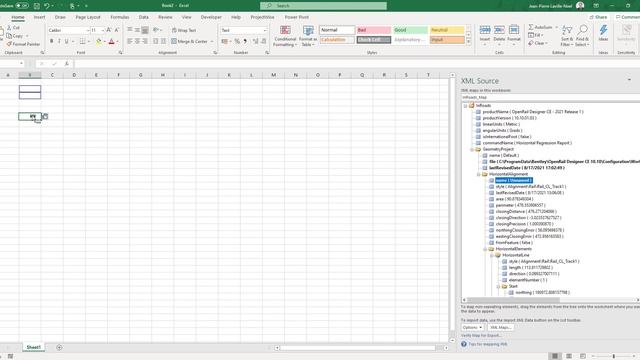The height and width of the screenshot is (360, 640).
Task: Click the Share button
Action: (598, 17)
